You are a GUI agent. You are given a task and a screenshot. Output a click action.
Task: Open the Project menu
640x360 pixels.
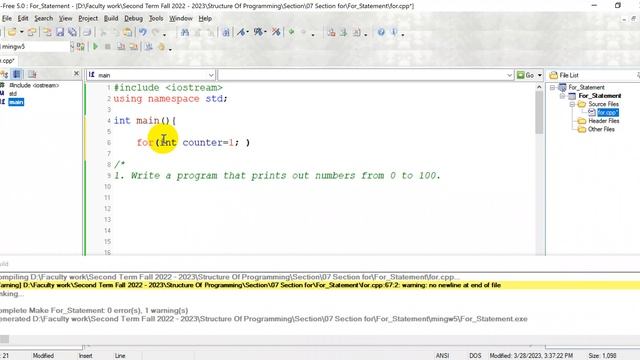point(88,18)
